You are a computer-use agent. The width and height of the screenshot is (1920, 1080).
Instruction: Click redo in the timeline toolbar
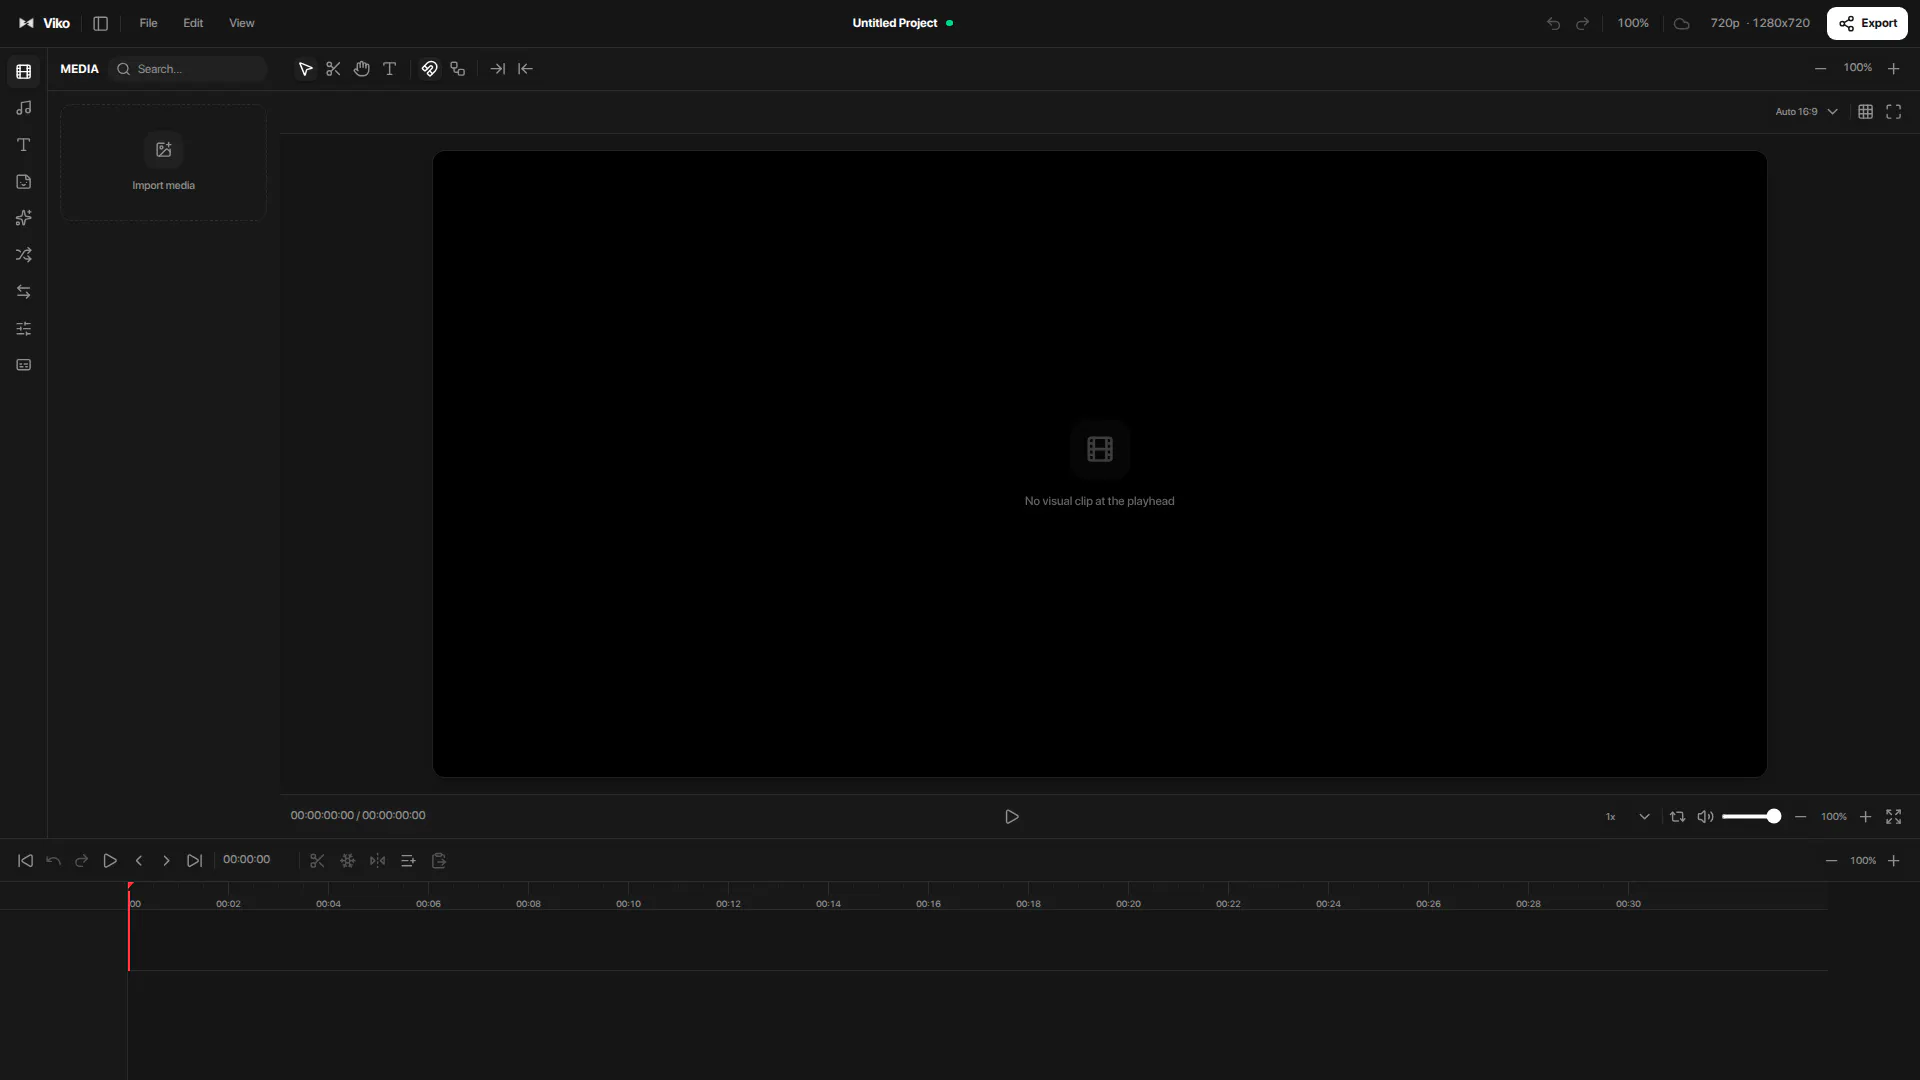click(x=82, y=861)
